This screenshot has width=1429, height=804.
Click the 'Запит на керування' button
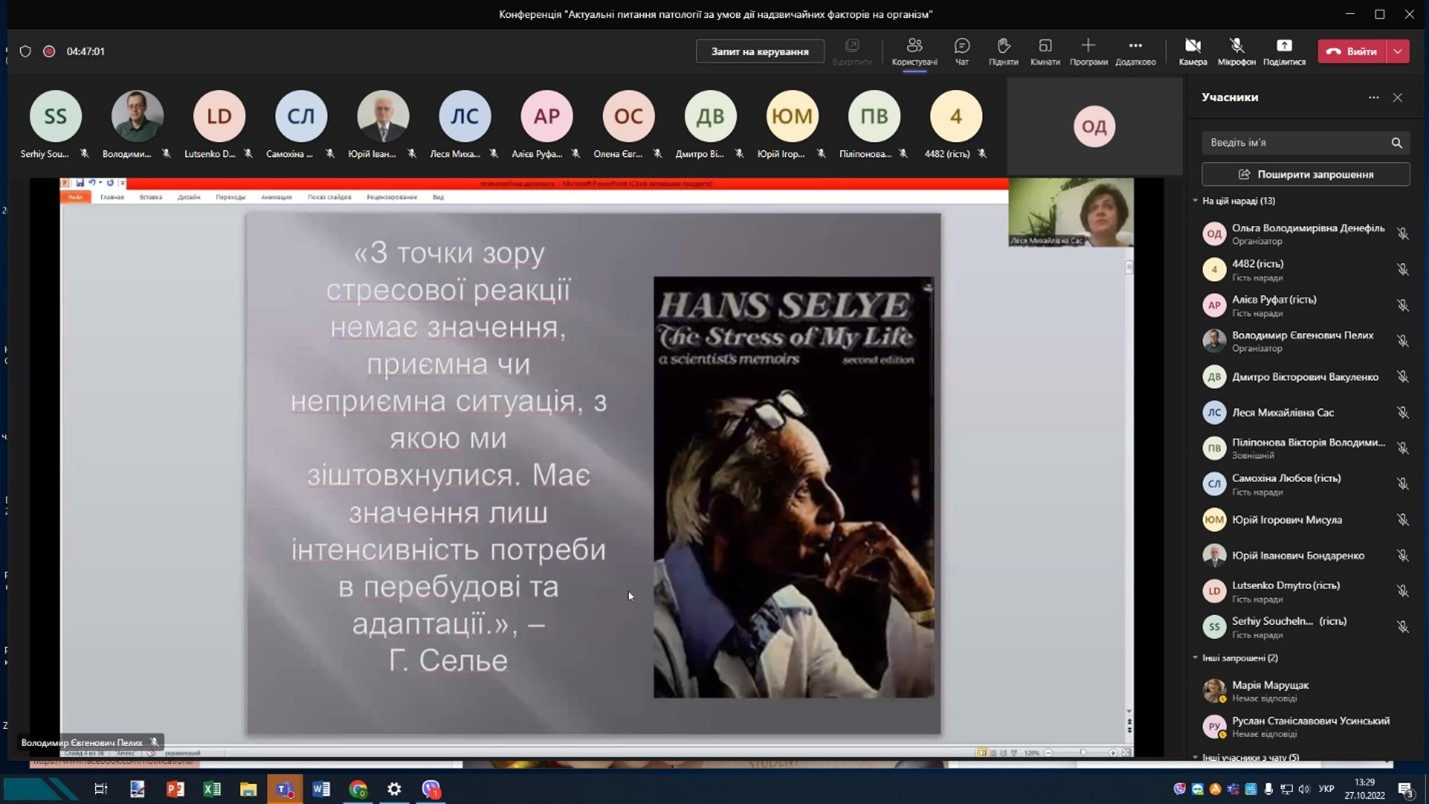(760, 51)
